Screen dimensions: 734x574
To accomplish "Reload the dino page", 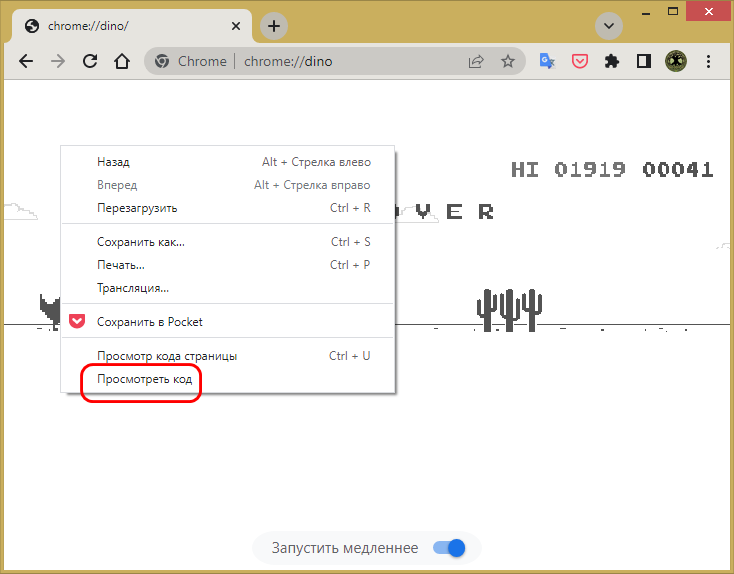I will click(90, 61).
